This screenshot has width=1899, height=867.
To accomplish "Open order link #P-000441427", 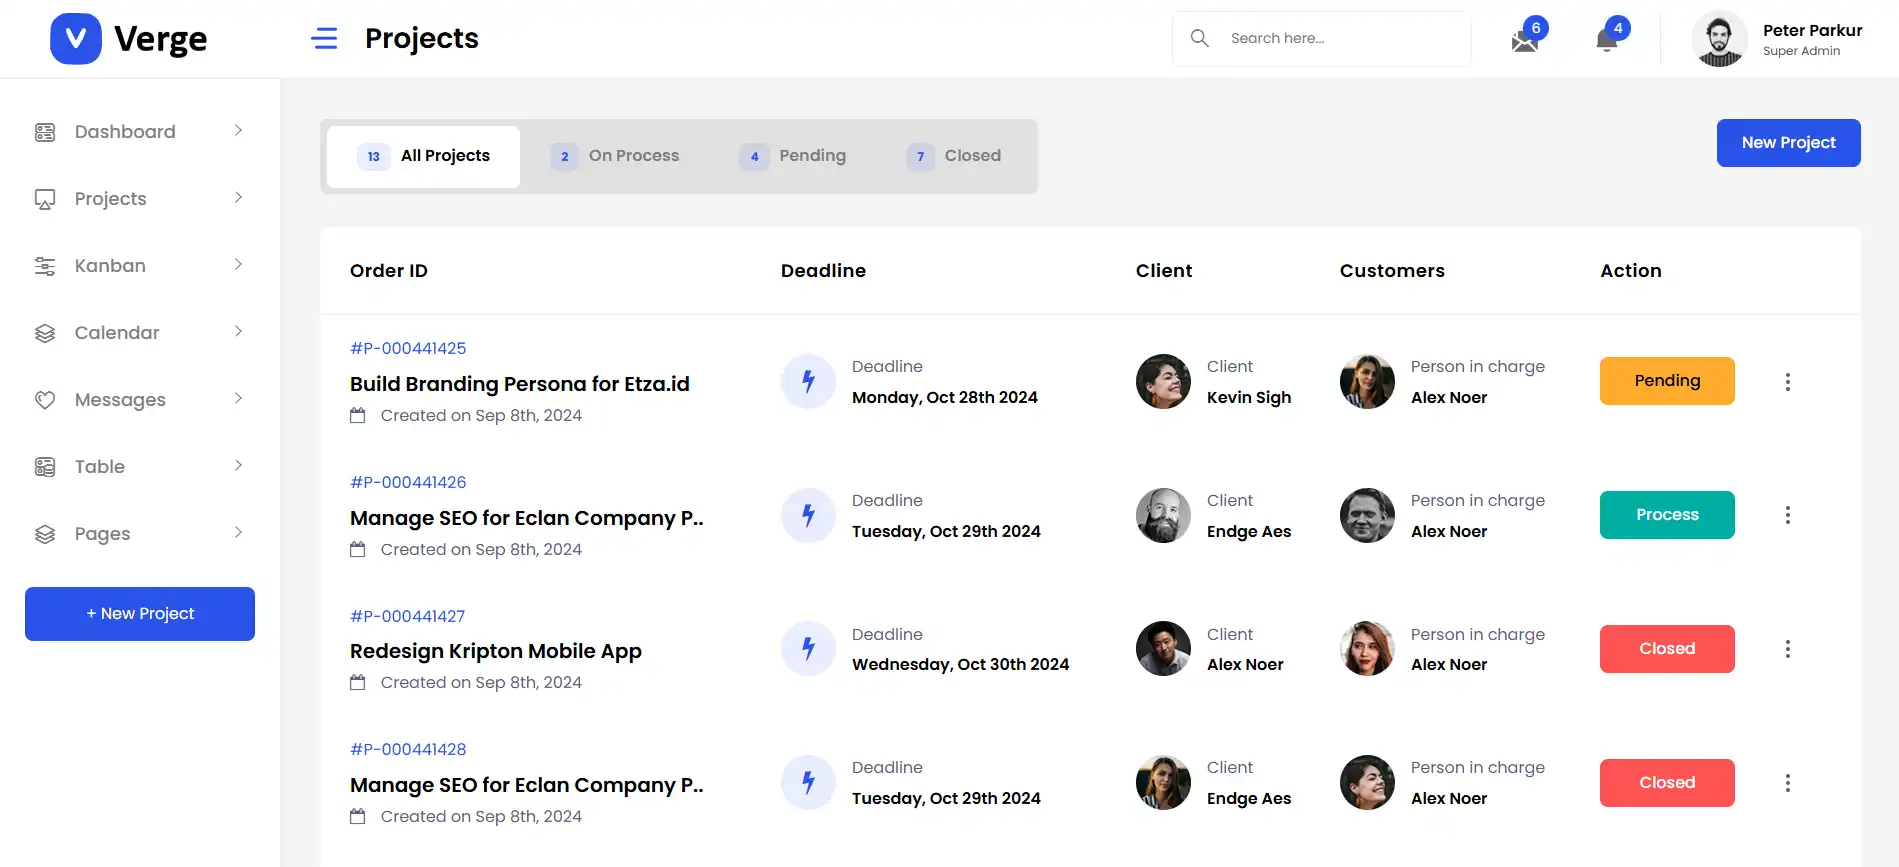I will click(x=408, y=616).
